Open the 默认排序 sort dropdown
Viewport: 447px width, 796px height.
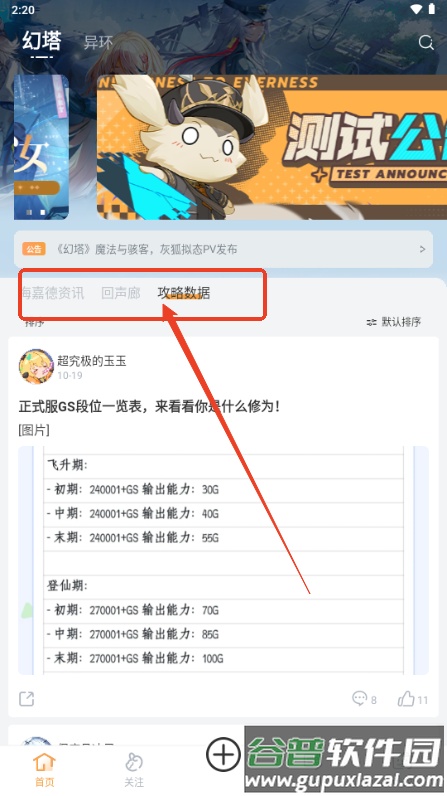pos(394,322)
